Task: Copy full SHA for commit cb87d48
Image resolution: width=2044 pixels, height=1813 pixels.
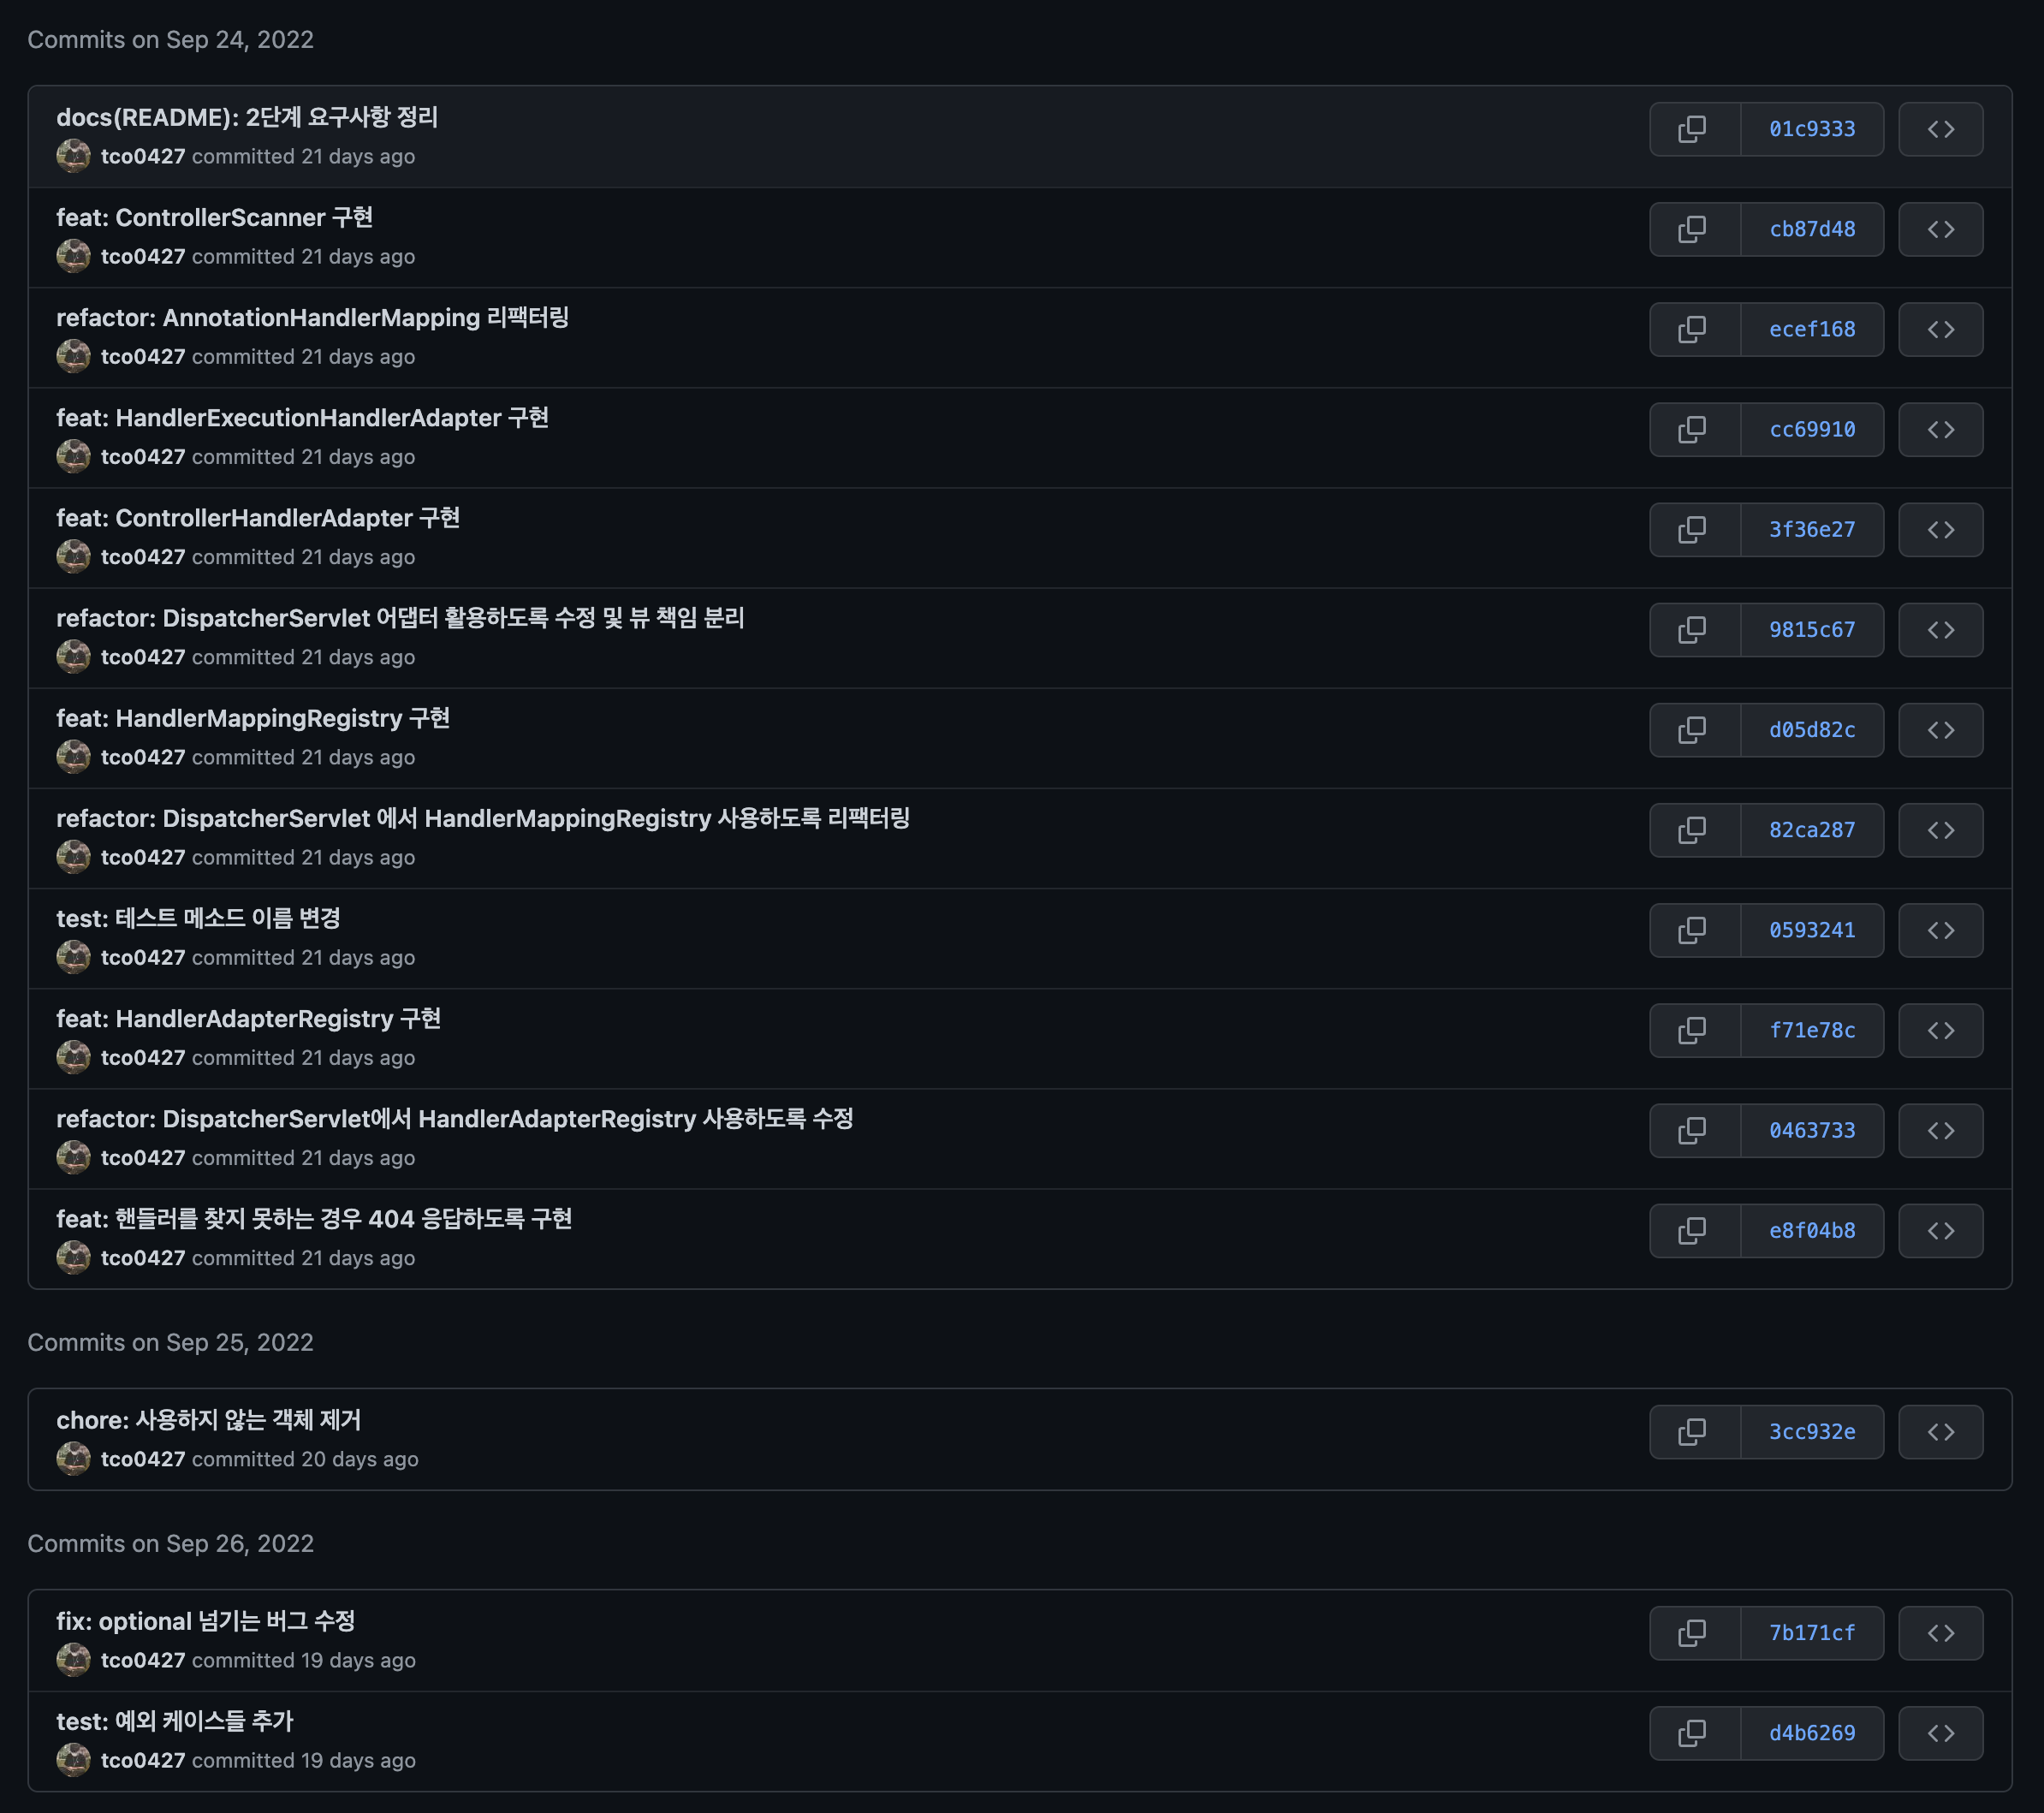Action: click(1693, 229)
